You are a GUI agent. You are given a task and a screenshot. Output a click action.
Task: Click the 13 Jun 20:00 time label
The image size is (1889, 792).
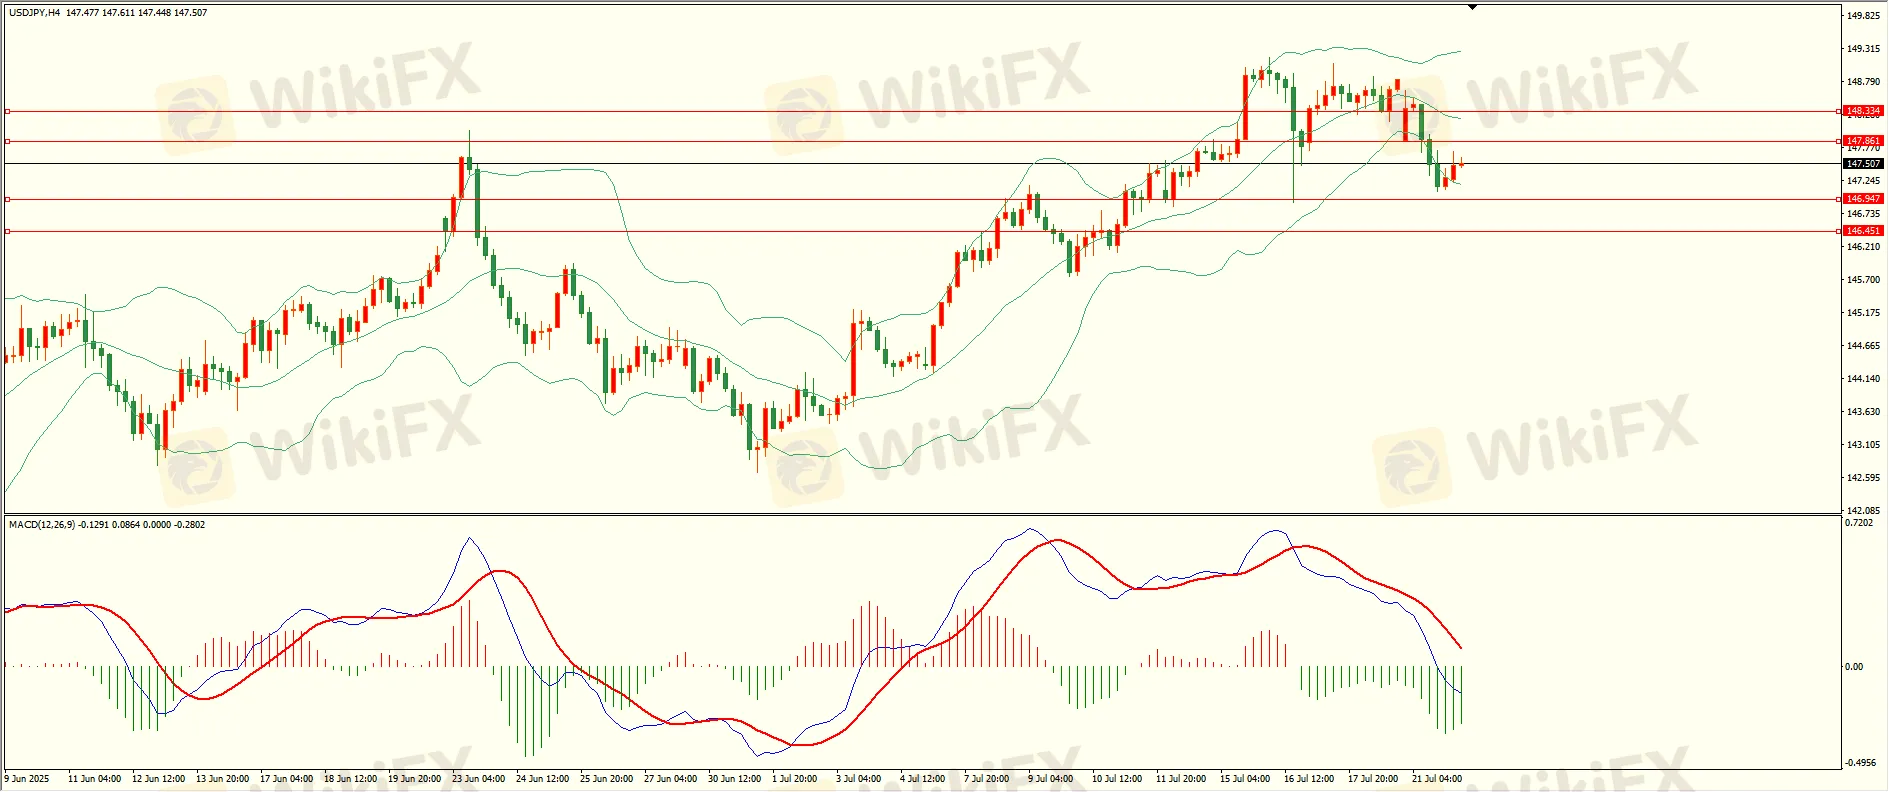pyautogui.click(x=223, y=779)
